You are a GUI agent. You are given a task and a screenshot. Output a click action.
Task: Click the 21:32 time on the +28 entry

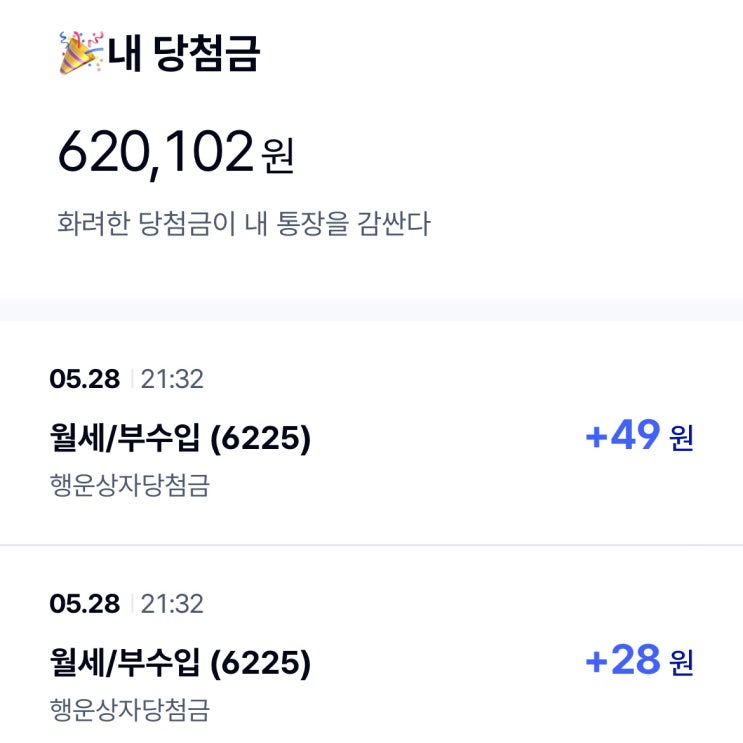click(x=172, y=604)
